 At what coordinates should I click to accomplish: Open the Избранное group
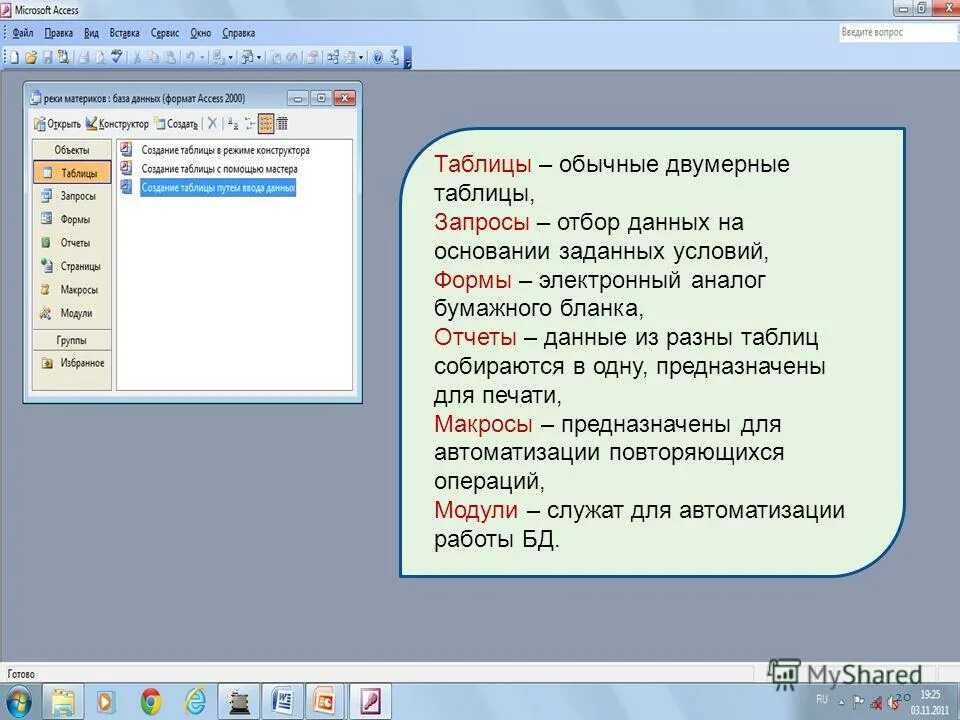[72, 363]
